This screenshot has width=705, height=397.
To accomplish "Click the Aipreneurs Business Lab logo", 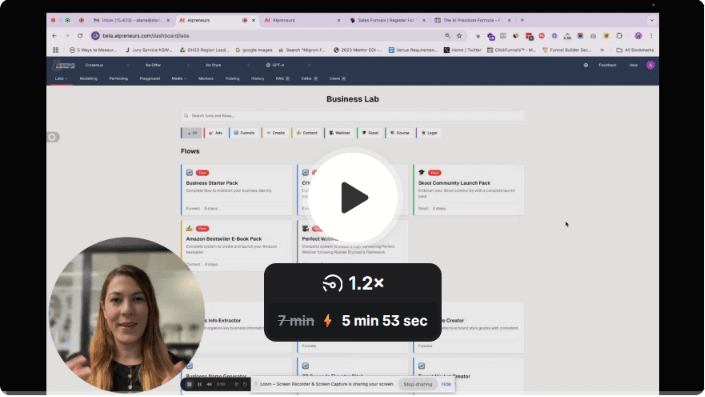I will (64, 65).
